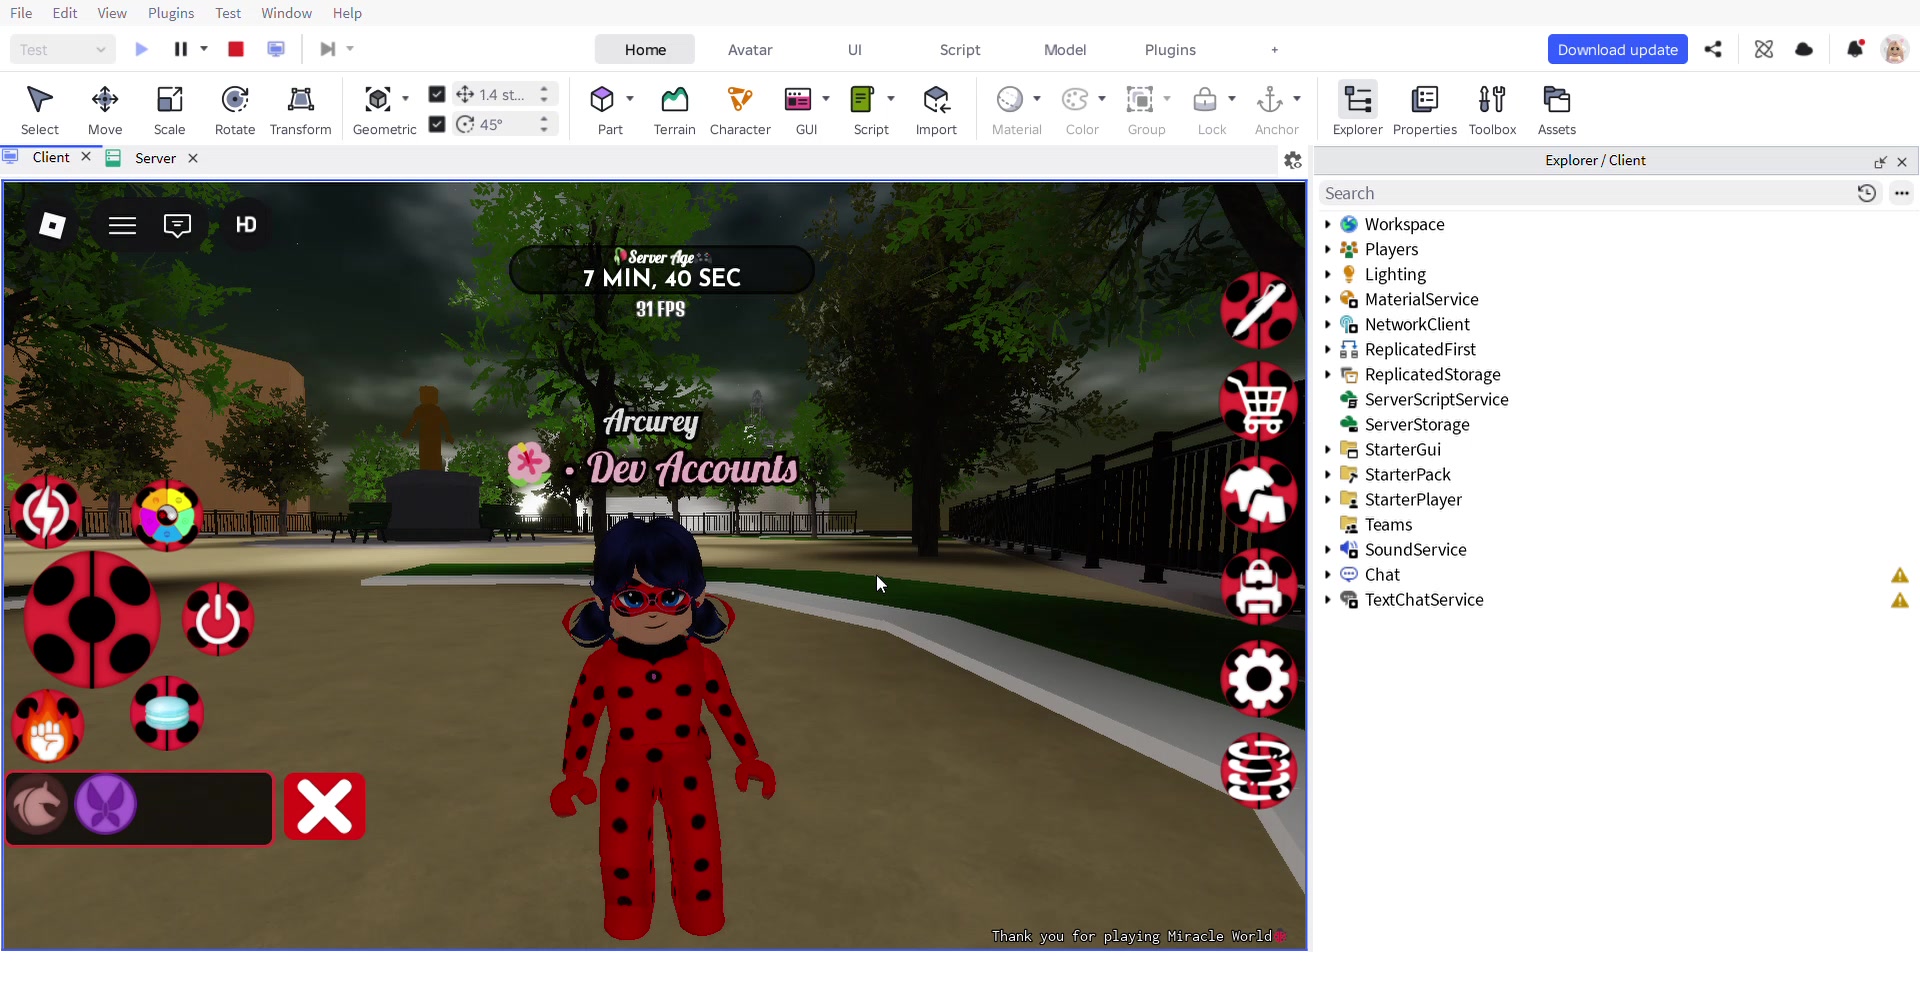
Task: Expand the Players tree node
Action: coord(1327,250)
